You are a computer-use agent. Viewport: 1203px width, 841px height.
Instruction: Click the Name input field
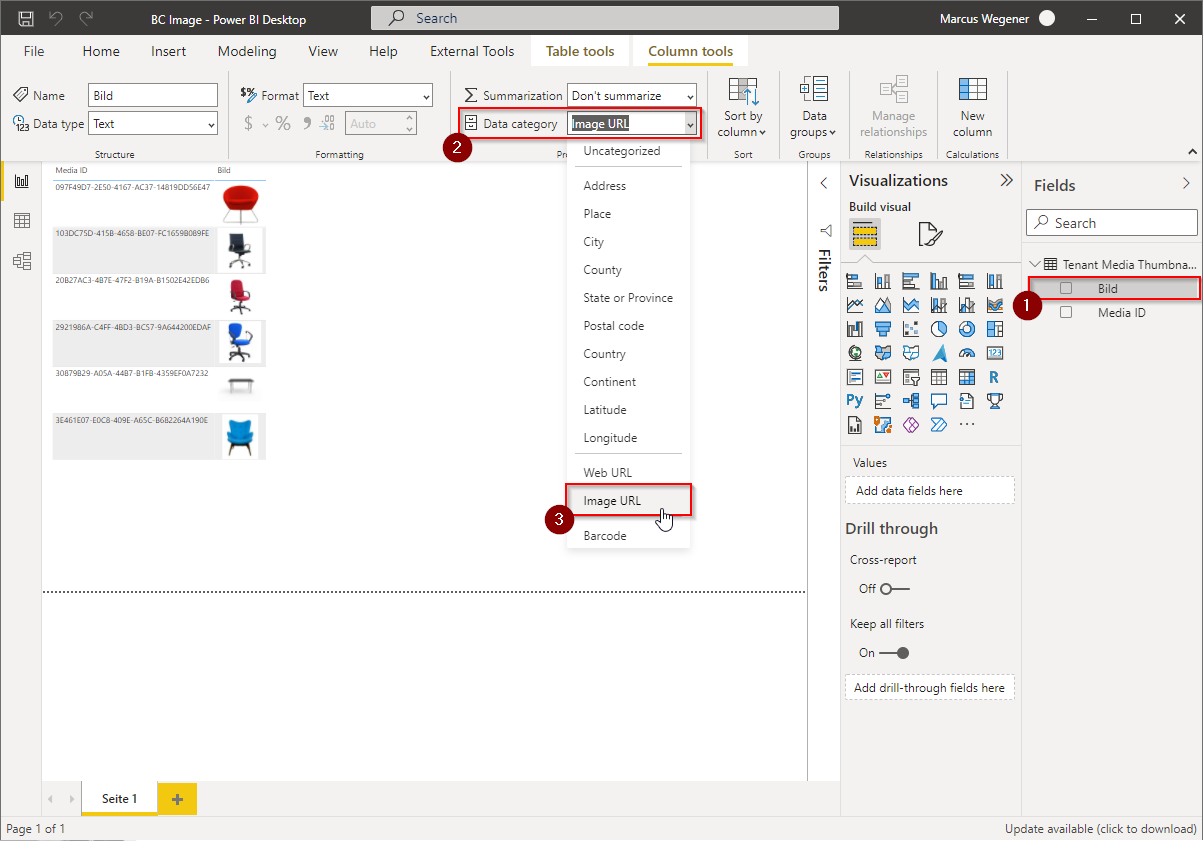[x=153, y=96]
